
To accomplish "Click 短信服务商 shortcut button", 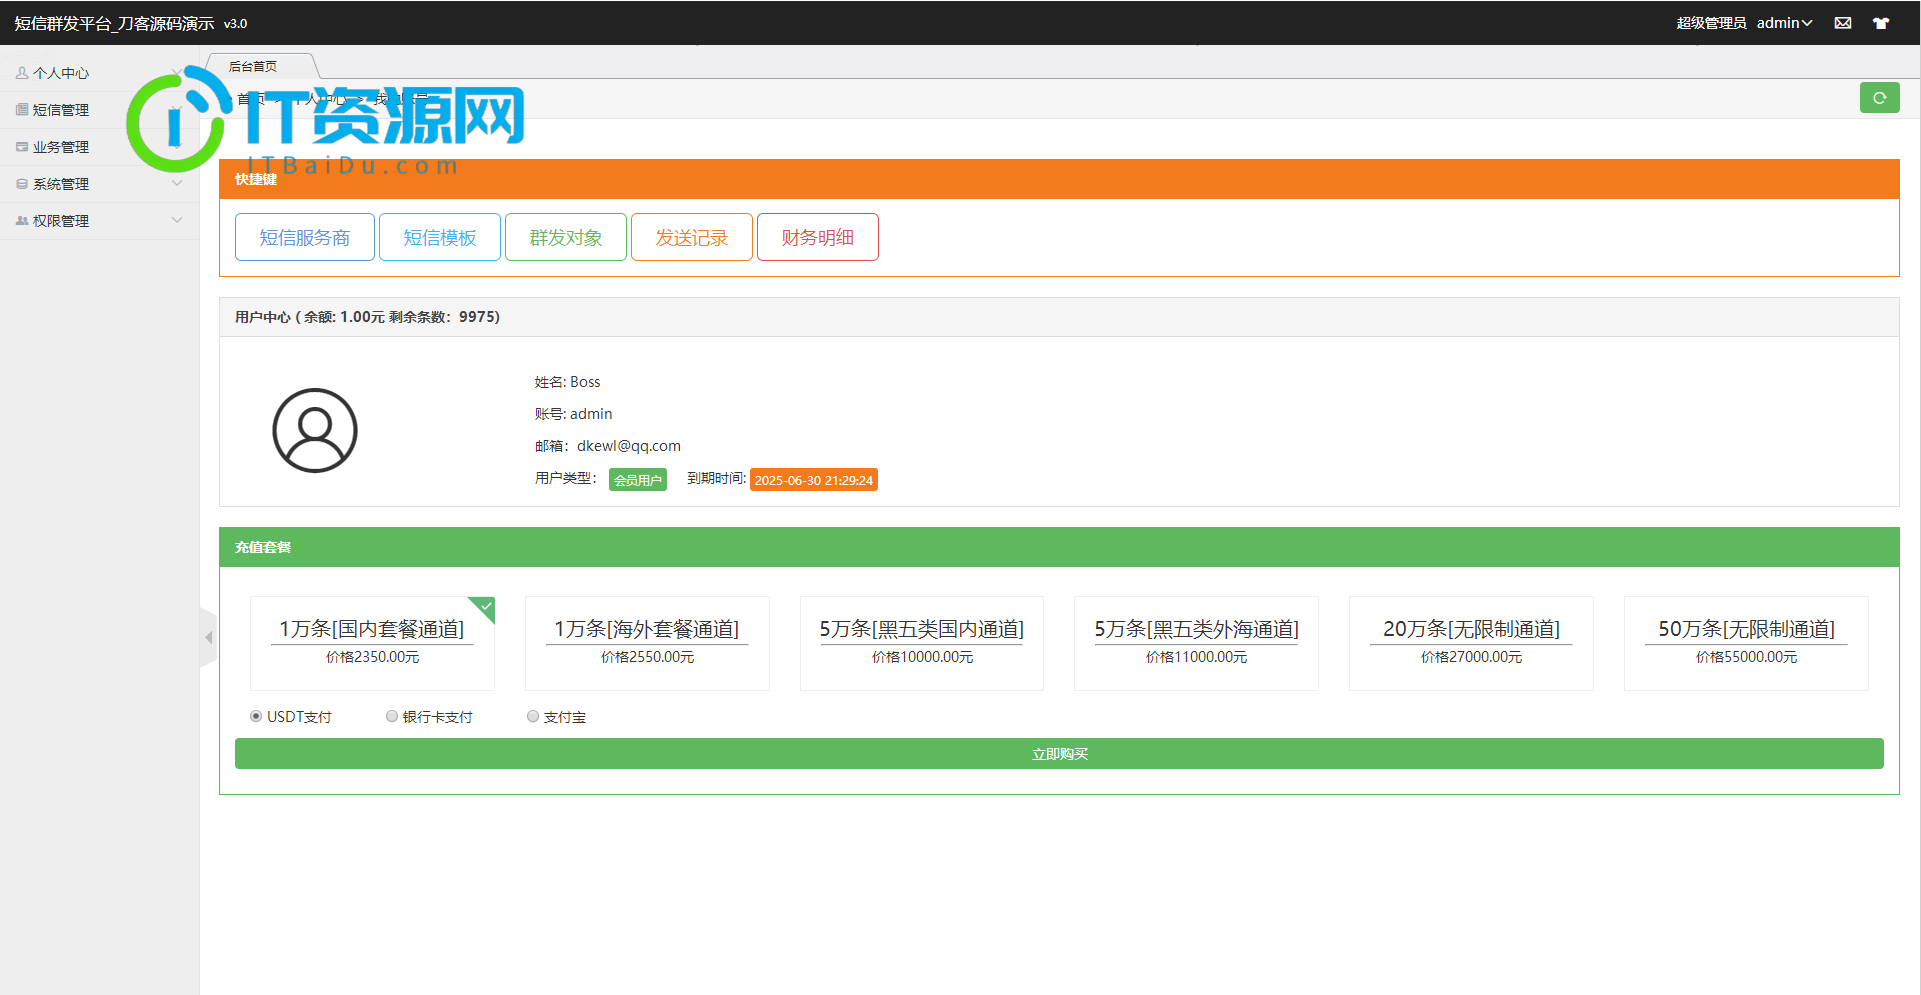I will (x=305, y=237).
